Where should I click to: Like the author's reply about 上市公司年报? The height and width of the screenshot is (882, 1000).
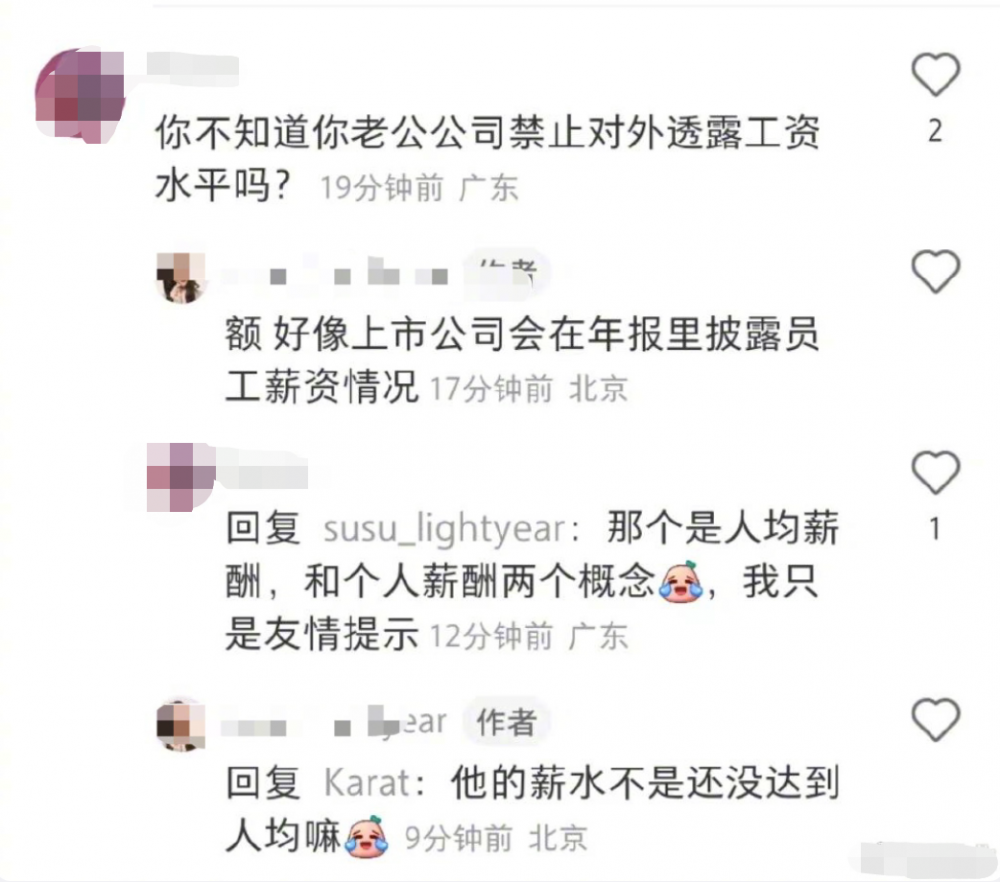click(x=936, y=272)
